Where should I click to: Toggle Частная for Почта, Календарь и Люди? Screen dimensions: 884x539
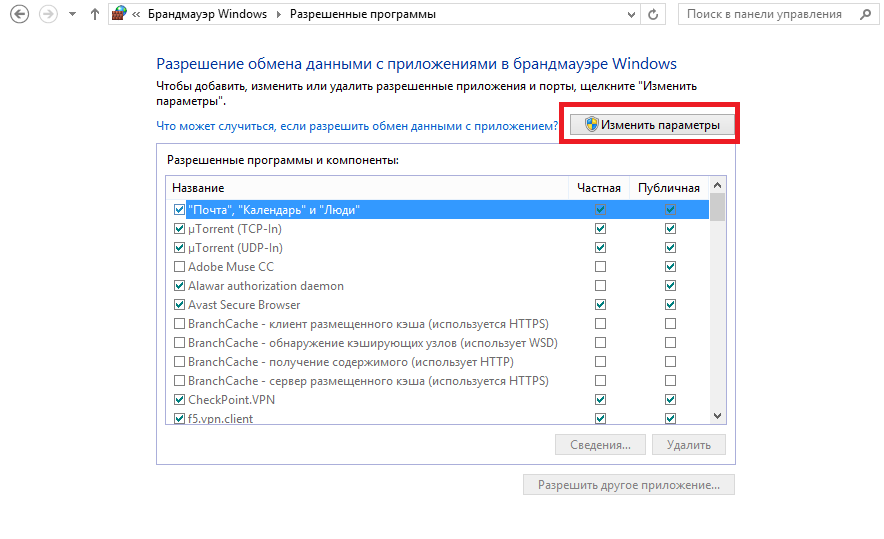tap(600, 210)
